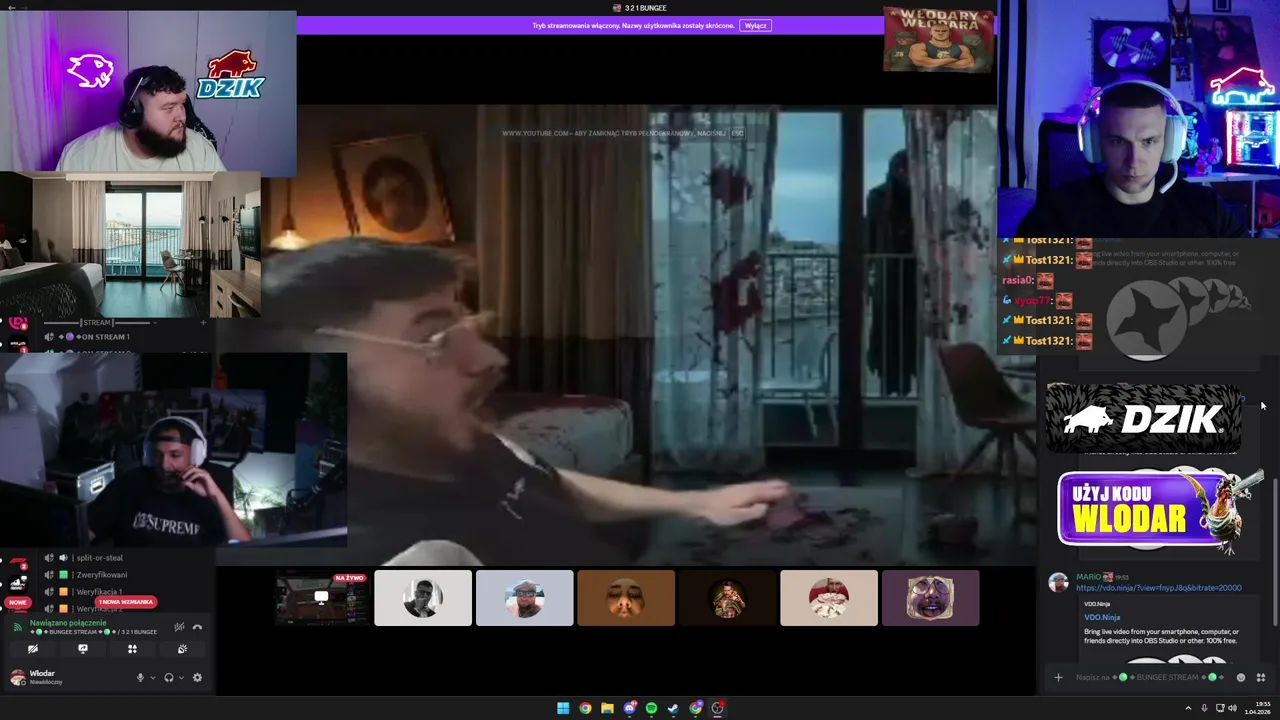Select participant tile with dark background avatar
Viewport: 1280px width, 720px height.
click(727, 598)
